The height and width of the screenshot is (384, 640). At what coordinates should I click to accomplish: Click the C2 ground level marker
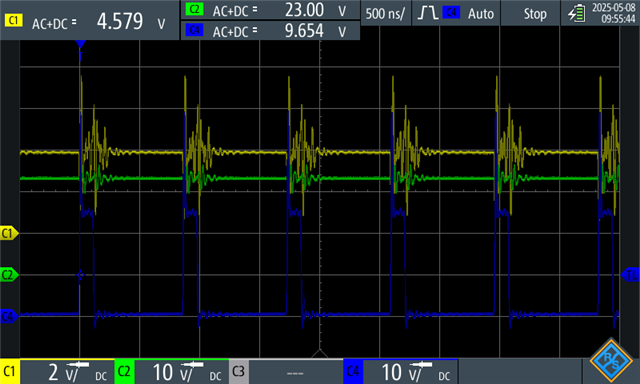(9, 275)
